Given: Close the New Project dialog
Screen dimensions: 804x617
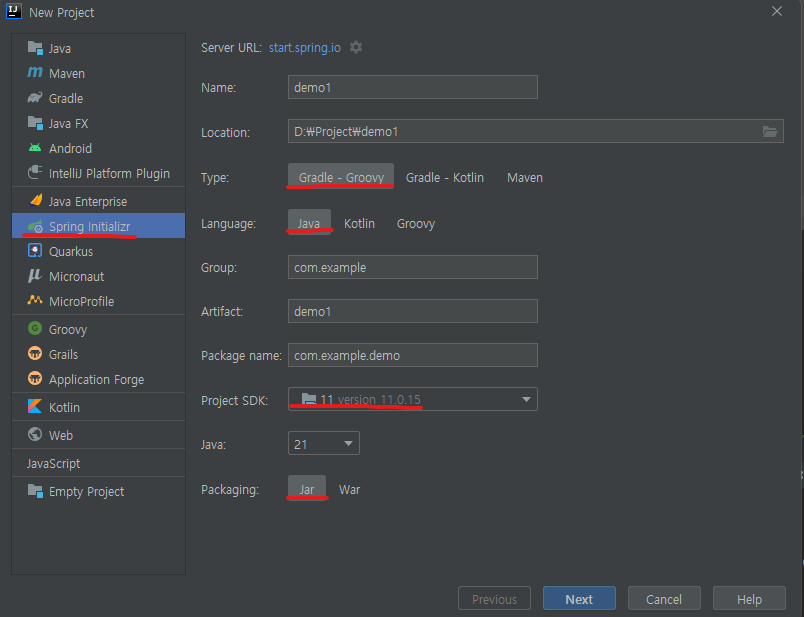Looking at the screenshot, I should [777, 11].
